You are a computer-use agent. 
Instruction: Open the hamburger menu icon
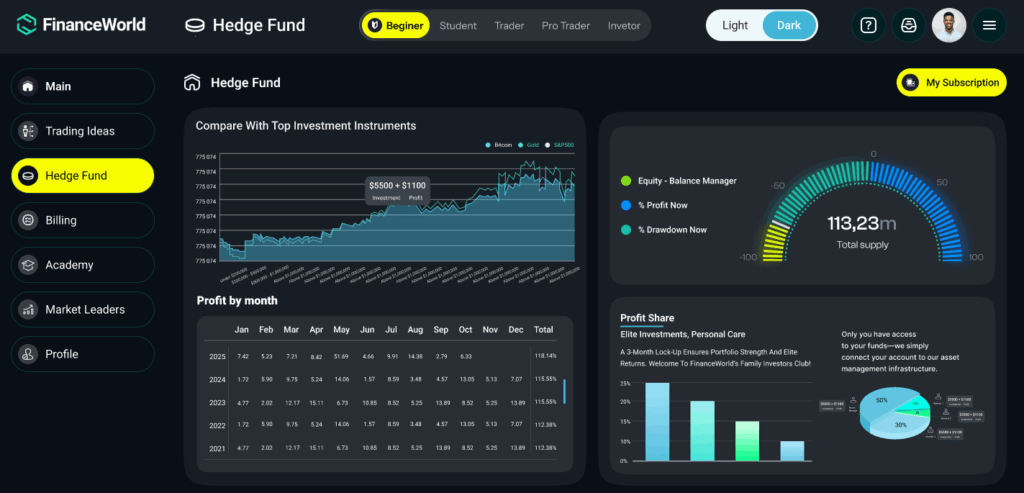click(x=989, y=26)
